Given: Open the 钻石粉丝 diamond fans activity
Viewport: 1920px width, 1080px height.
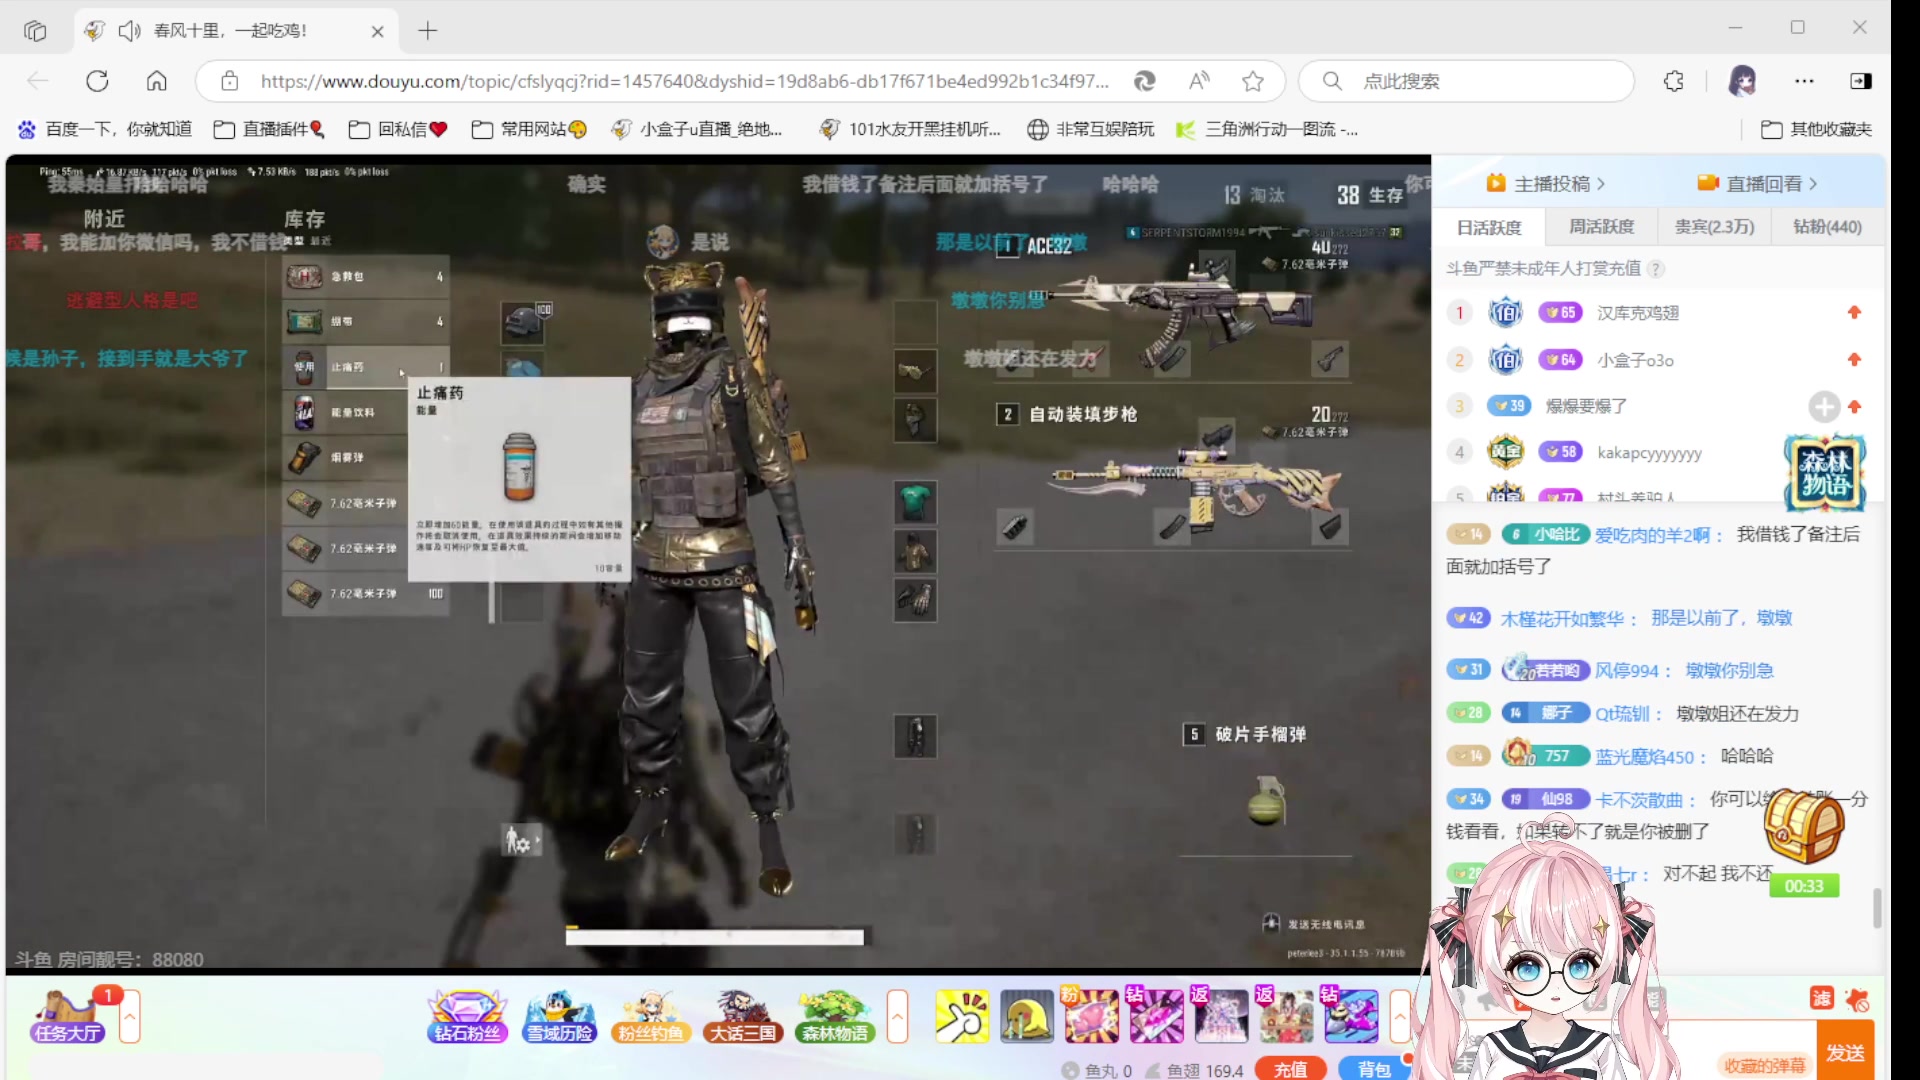Looking at the screenshot, I should coord(467,1016).
